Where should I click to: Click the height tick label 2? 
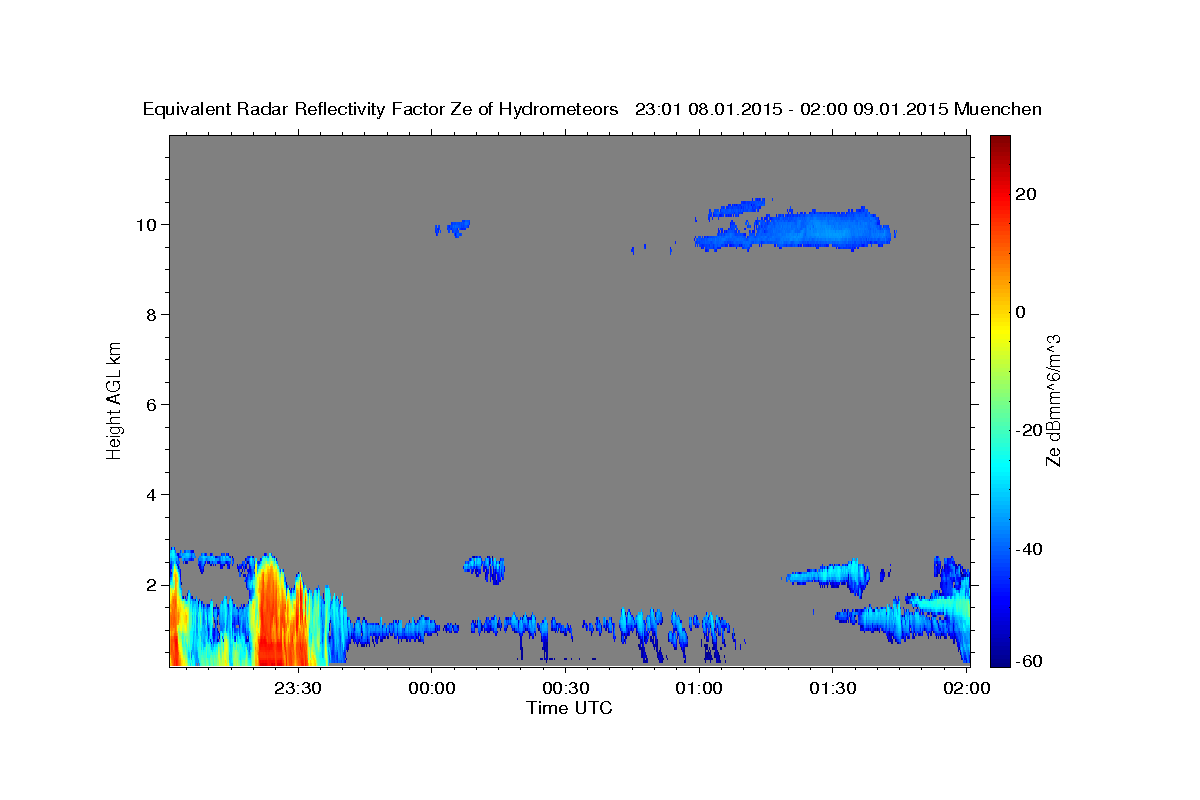[152, 585]
